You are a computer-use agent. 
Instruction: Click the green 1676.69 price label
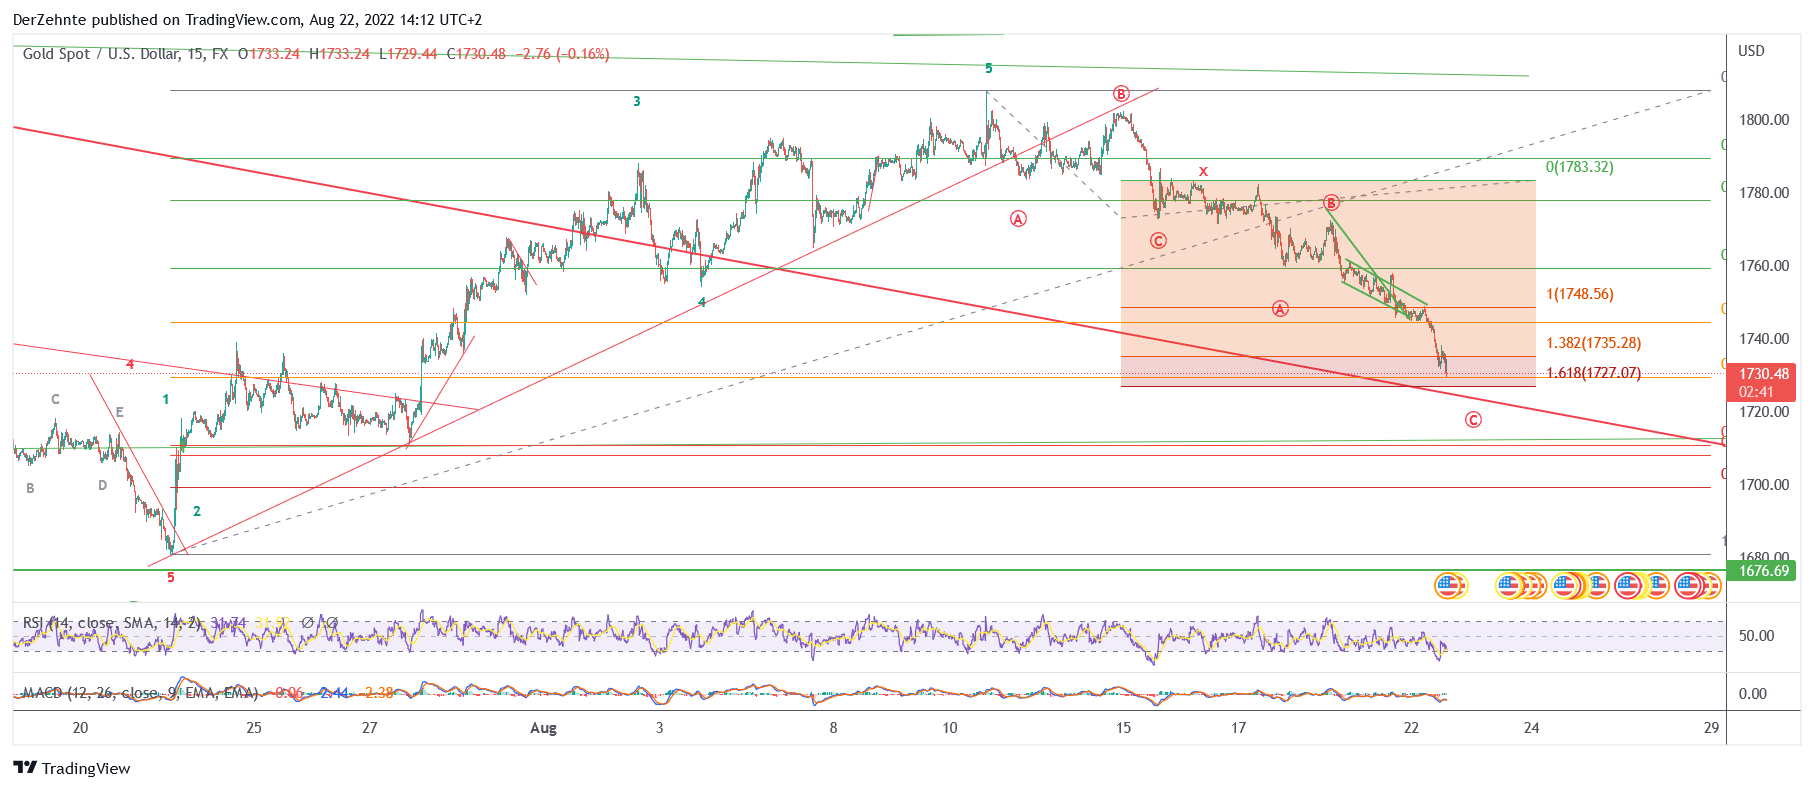click(1763, 571)
